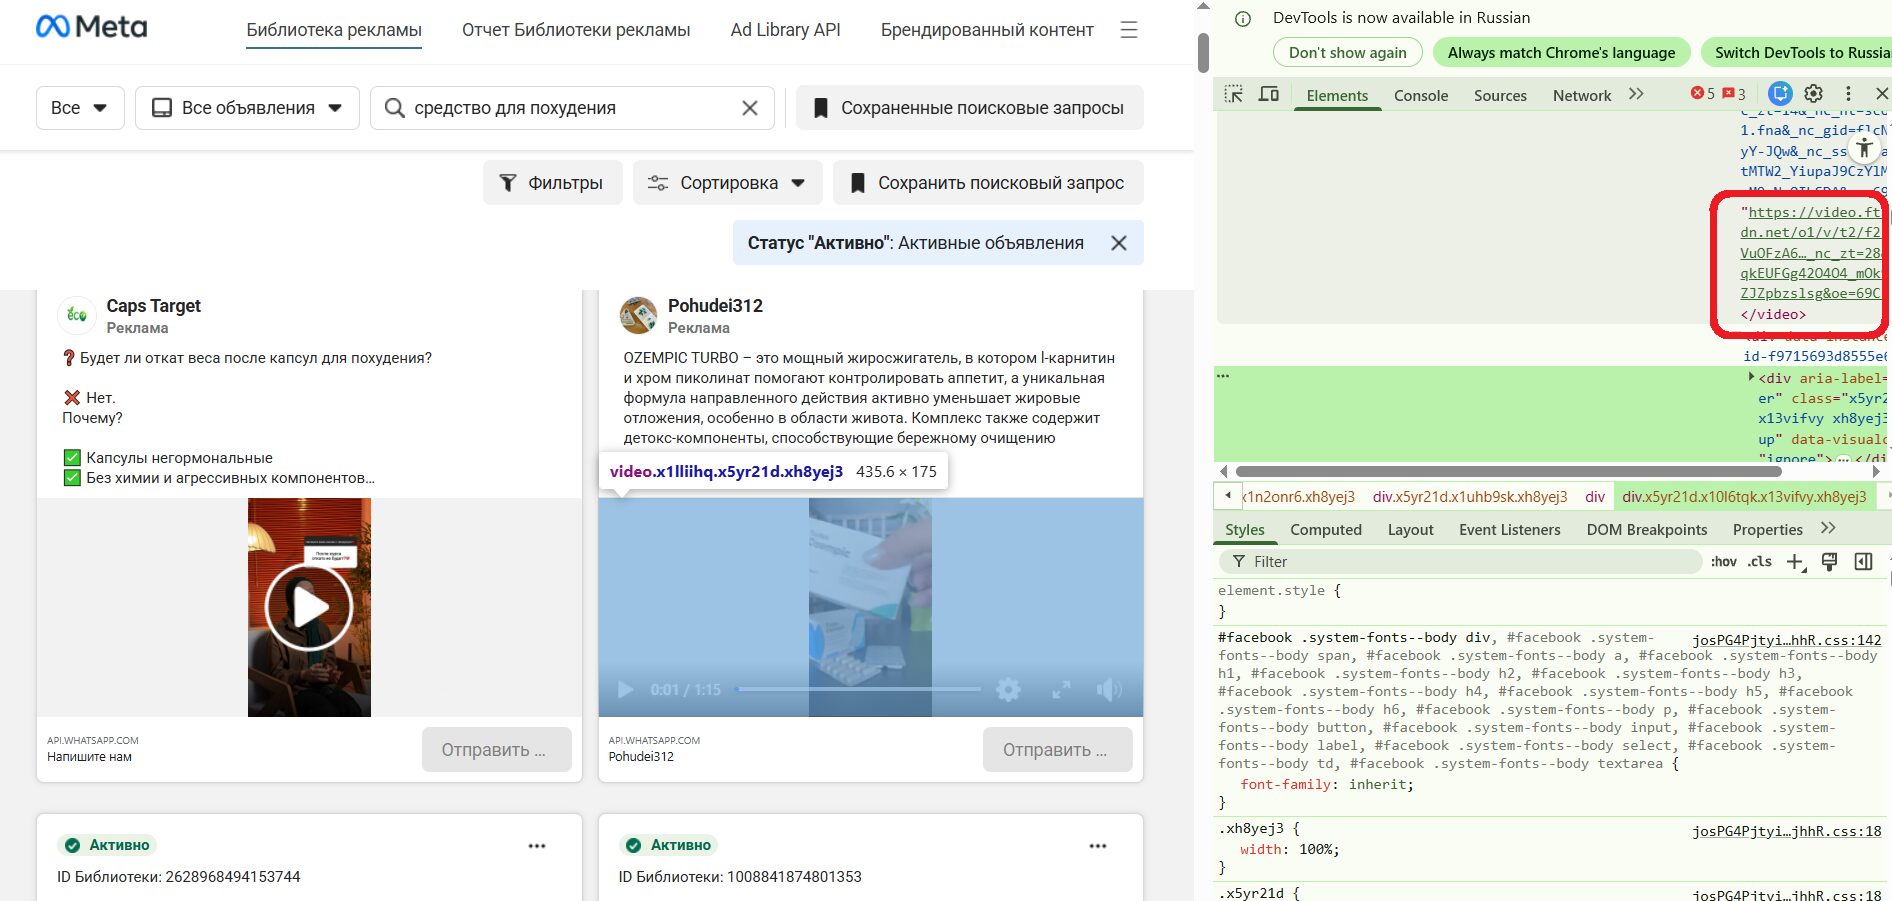The width and height of the screenshot is (1892, 901).
Task: Toggle the device toolbar icon
Action: pos(1268,94)
